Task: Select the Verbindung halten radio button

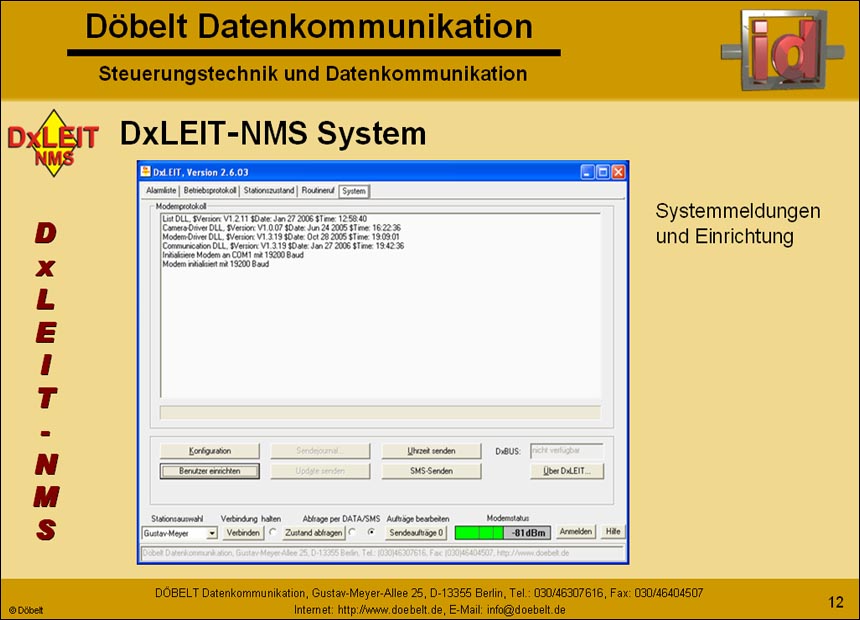Action: pyautogui.click(x=273, y=532)
